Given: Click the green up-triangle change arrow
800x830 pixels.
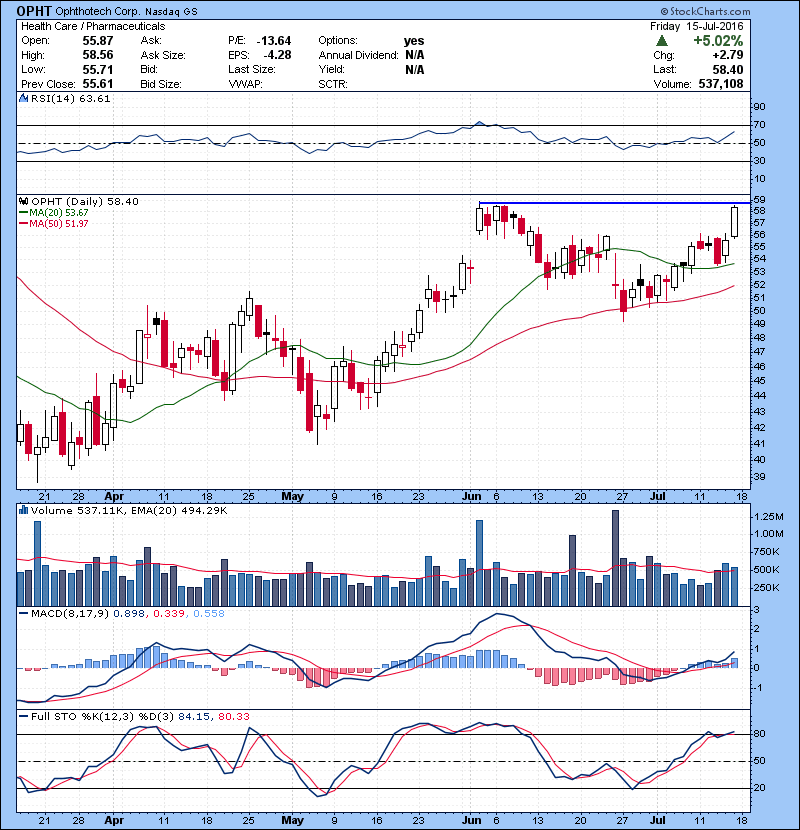Looking at the screenshot, I should [661, 41].
